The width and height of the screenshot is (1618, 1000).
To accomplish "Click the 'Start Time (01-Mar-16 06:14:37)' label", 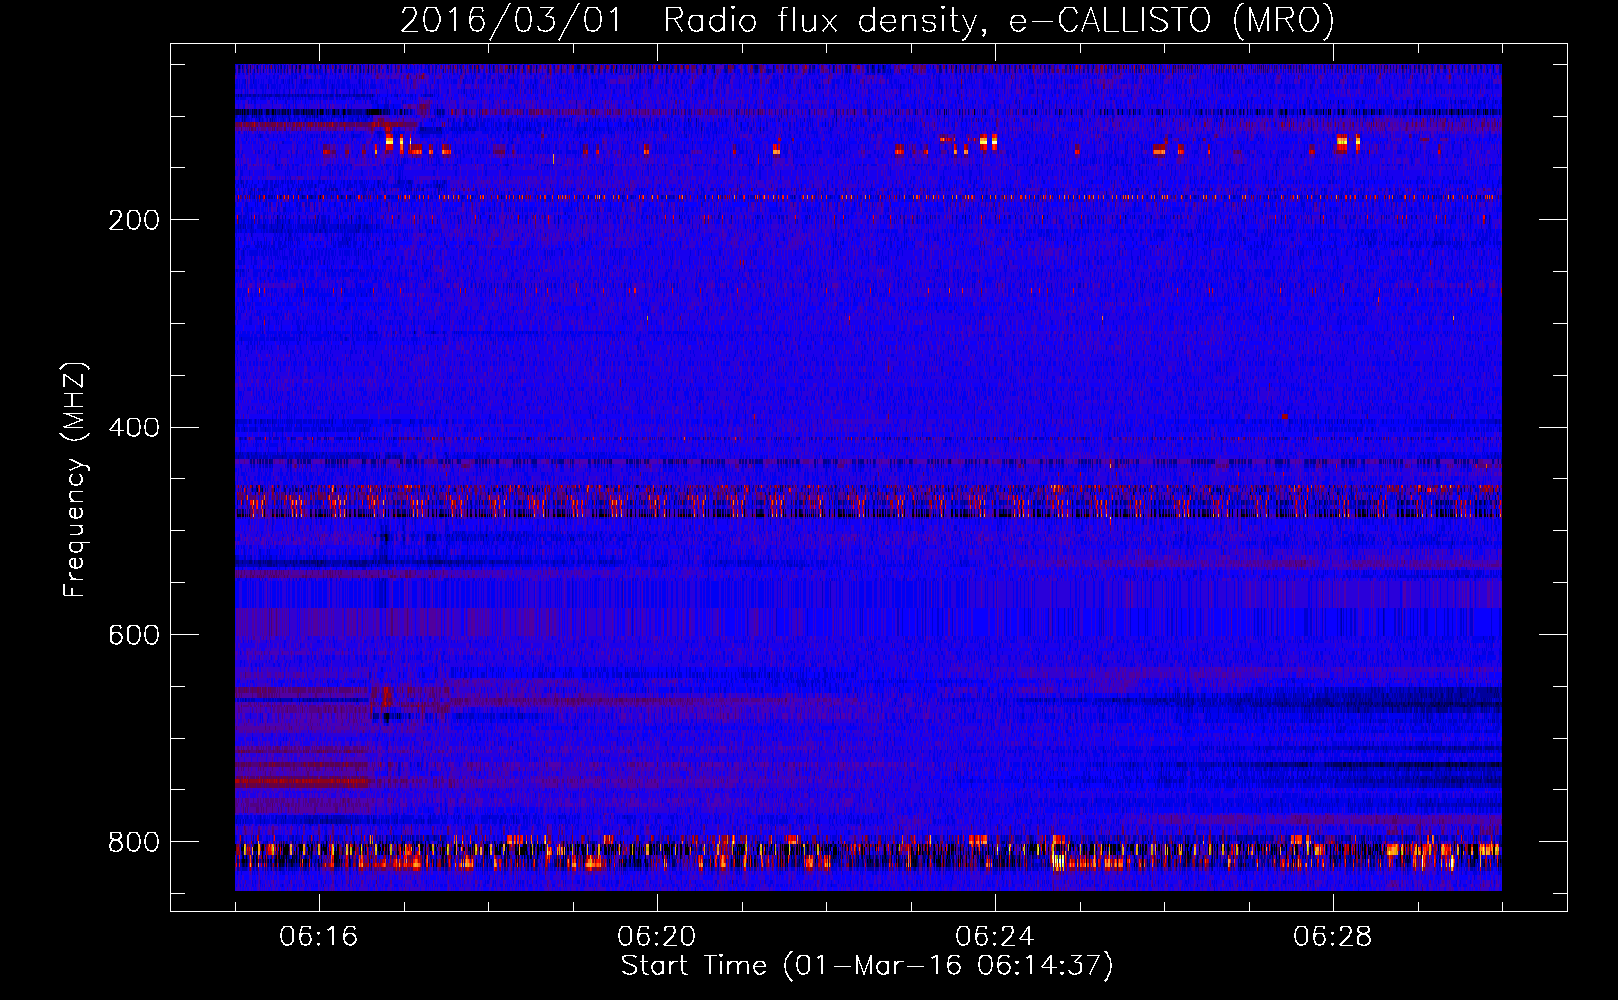I will [867, 965].
